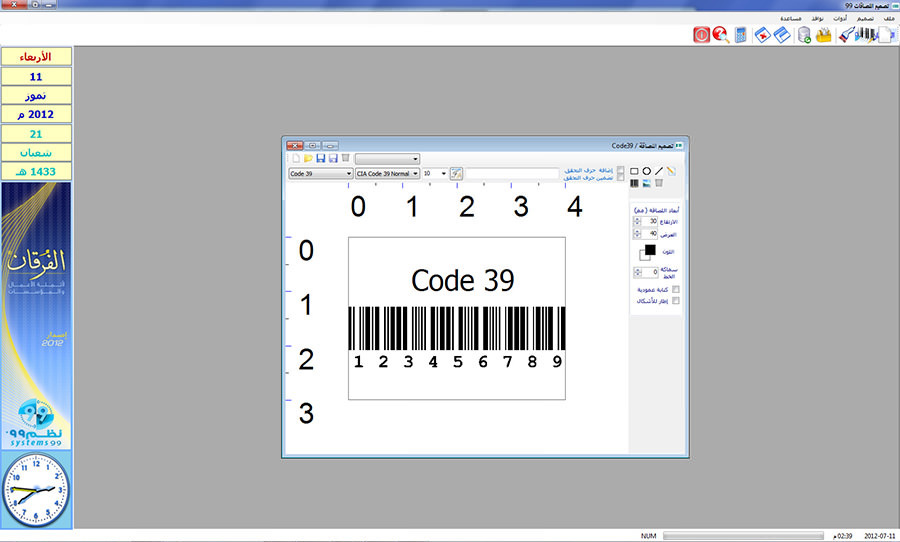This screenshot has height=542, width=900.
Task: Click the blue cascade windows icon
Action: point(782,35)
